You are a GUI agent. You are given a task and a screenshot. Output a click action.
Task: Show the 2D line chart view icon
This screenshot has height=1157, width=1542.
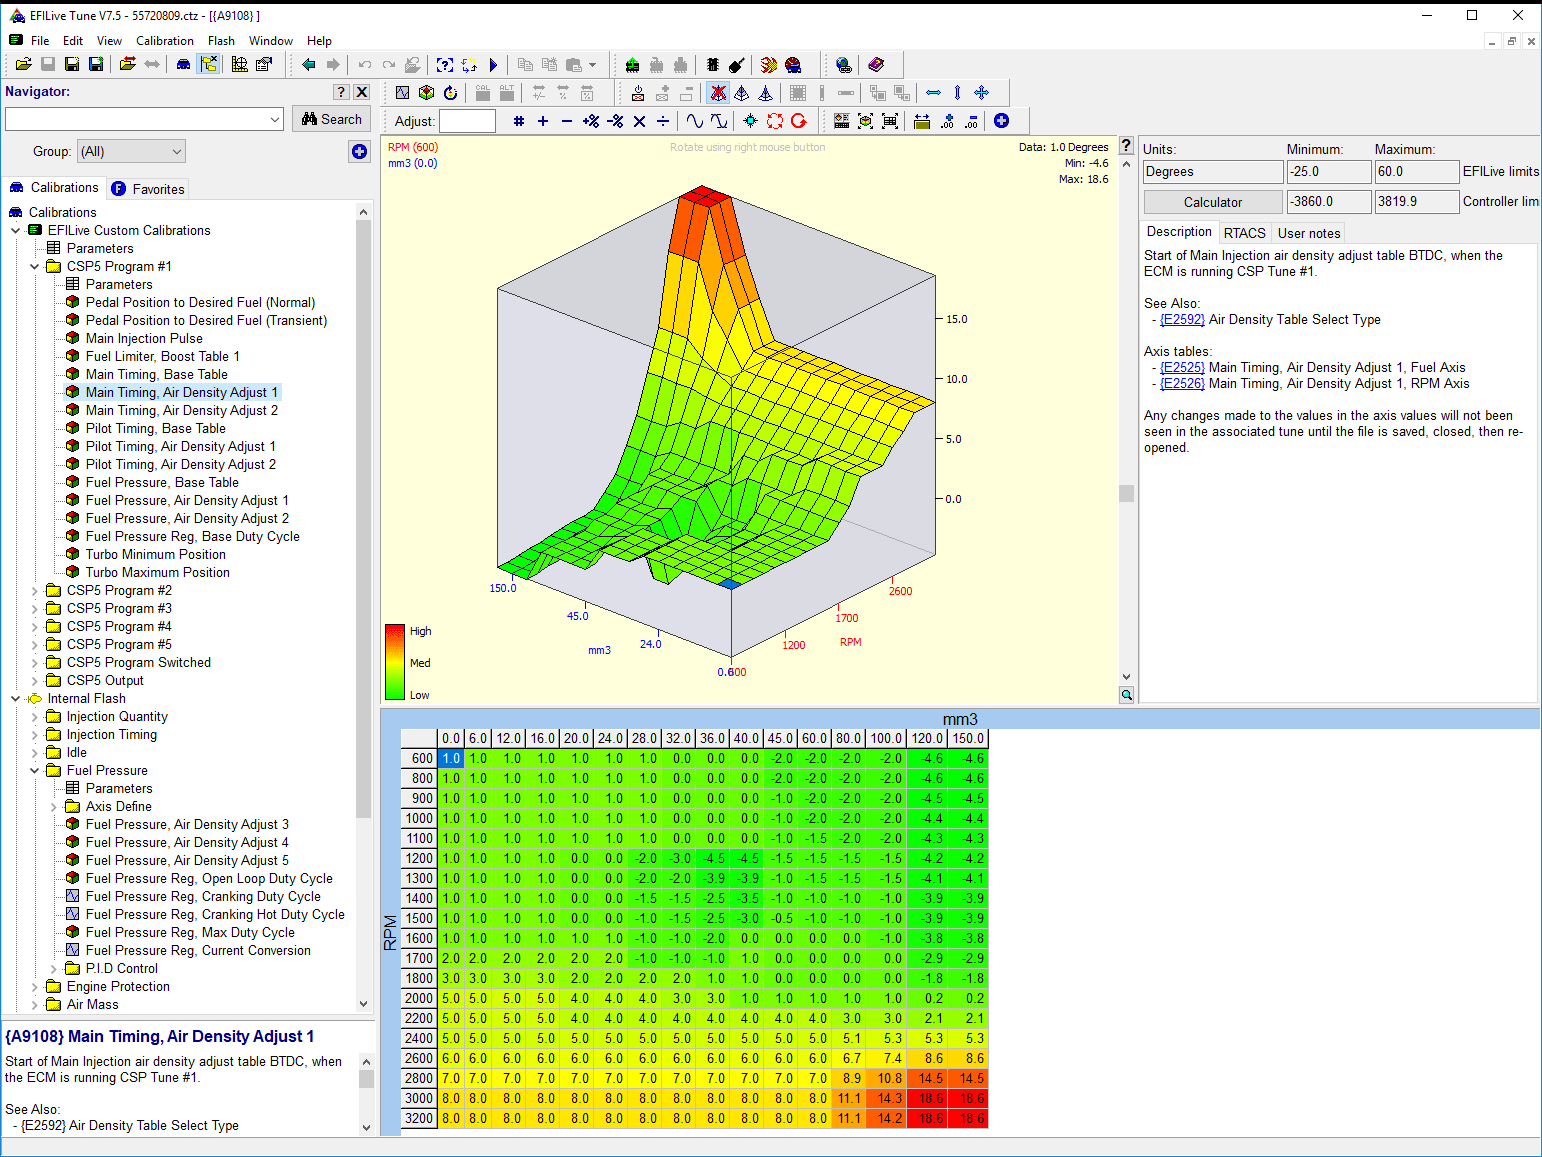tap(402, 93)
